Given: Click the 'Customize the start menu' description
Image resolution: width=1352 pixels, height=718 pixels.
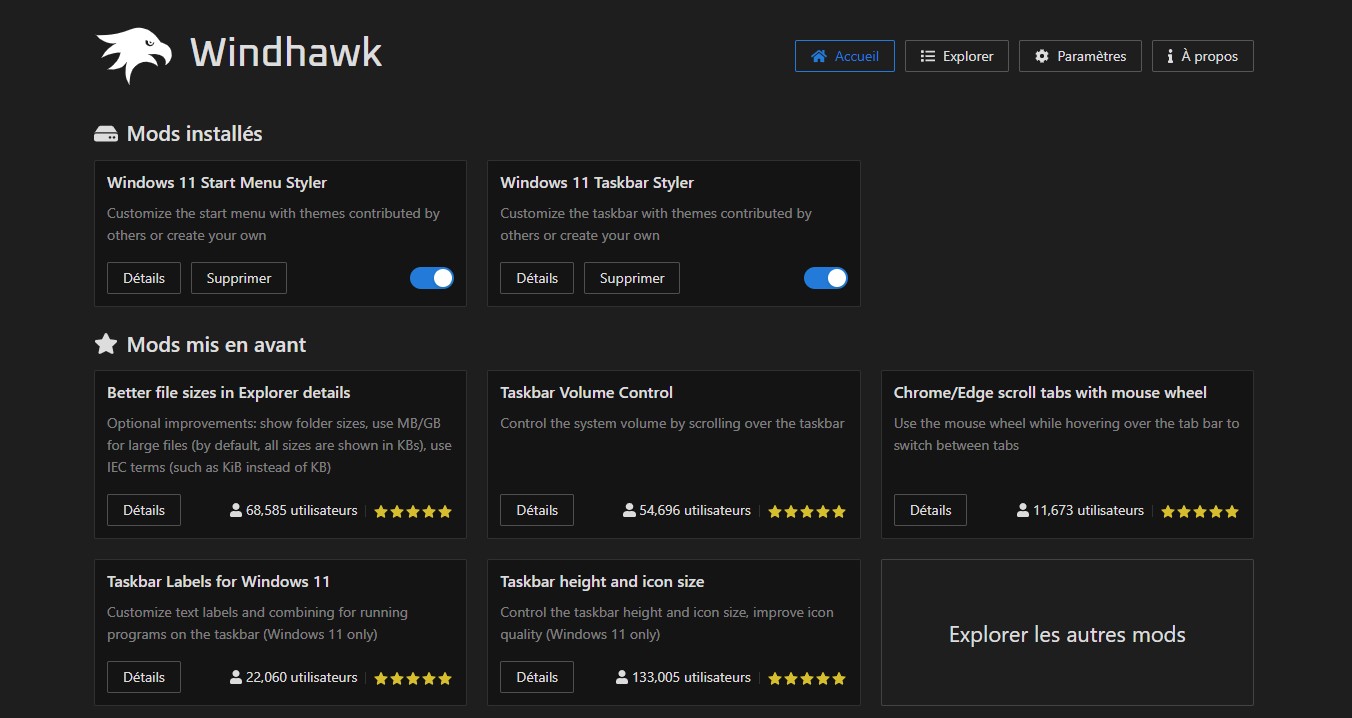Looking at the screenshot, I should coord(274,224).
